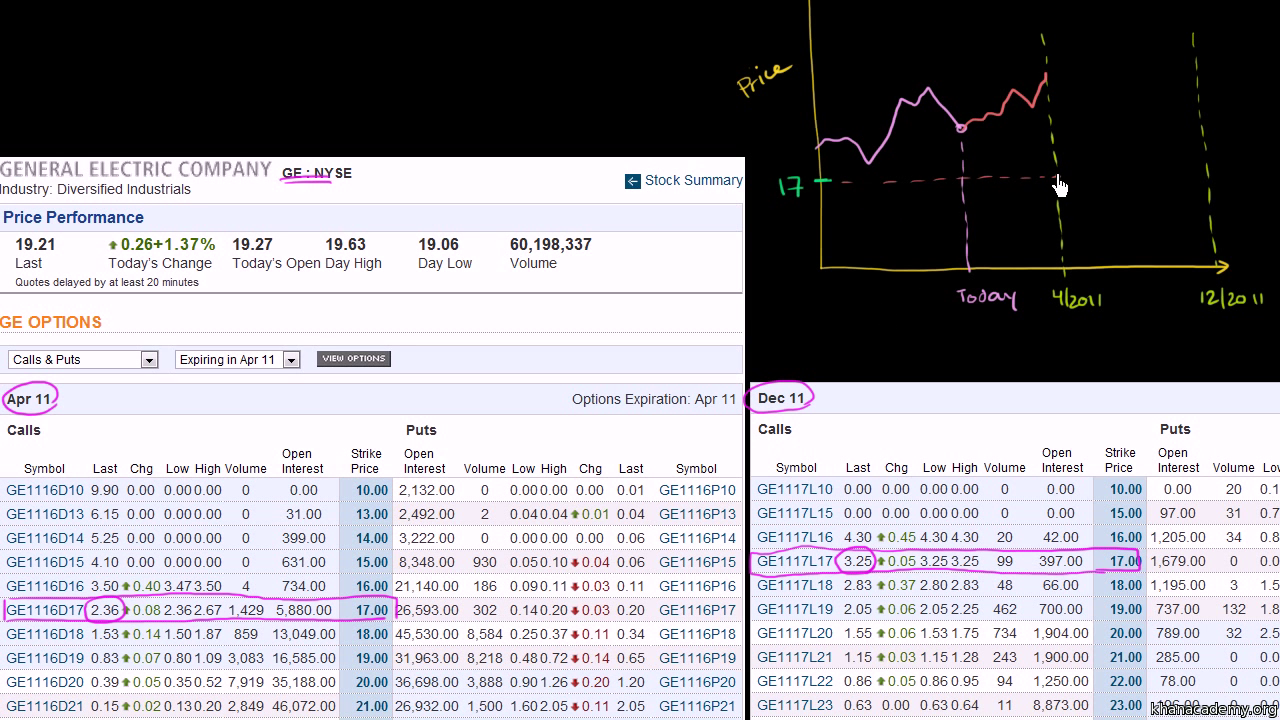Click the 5,880.00 open interest cell
Screen dimensions: 1280x720
[304, 610]
